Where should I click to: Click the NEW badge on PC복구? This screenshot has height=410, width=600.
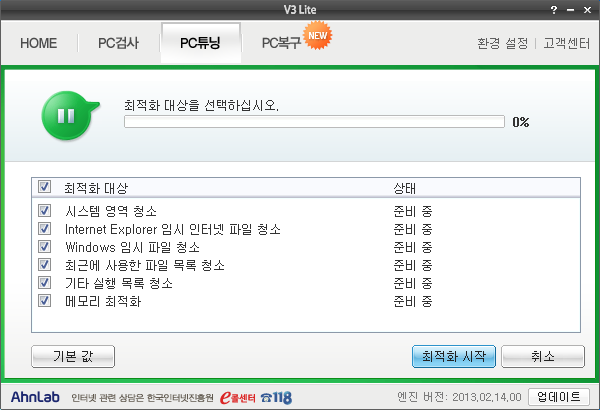(x=318, y=35)
